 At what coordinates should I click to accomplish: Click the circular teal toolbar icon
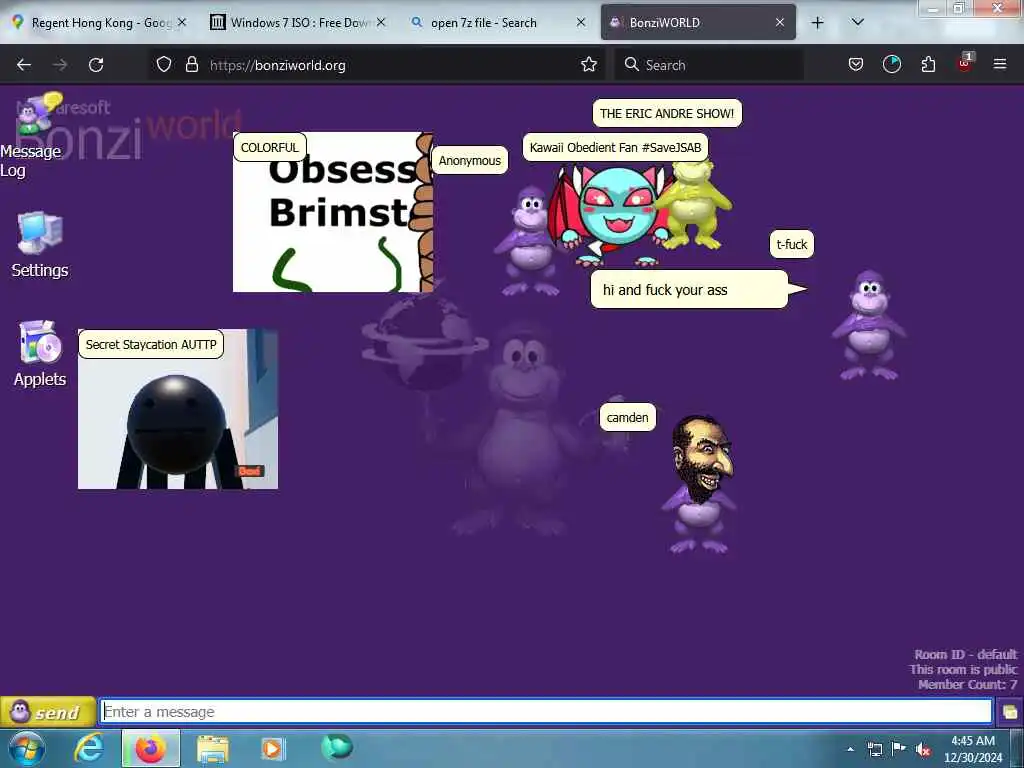(891, 65)
